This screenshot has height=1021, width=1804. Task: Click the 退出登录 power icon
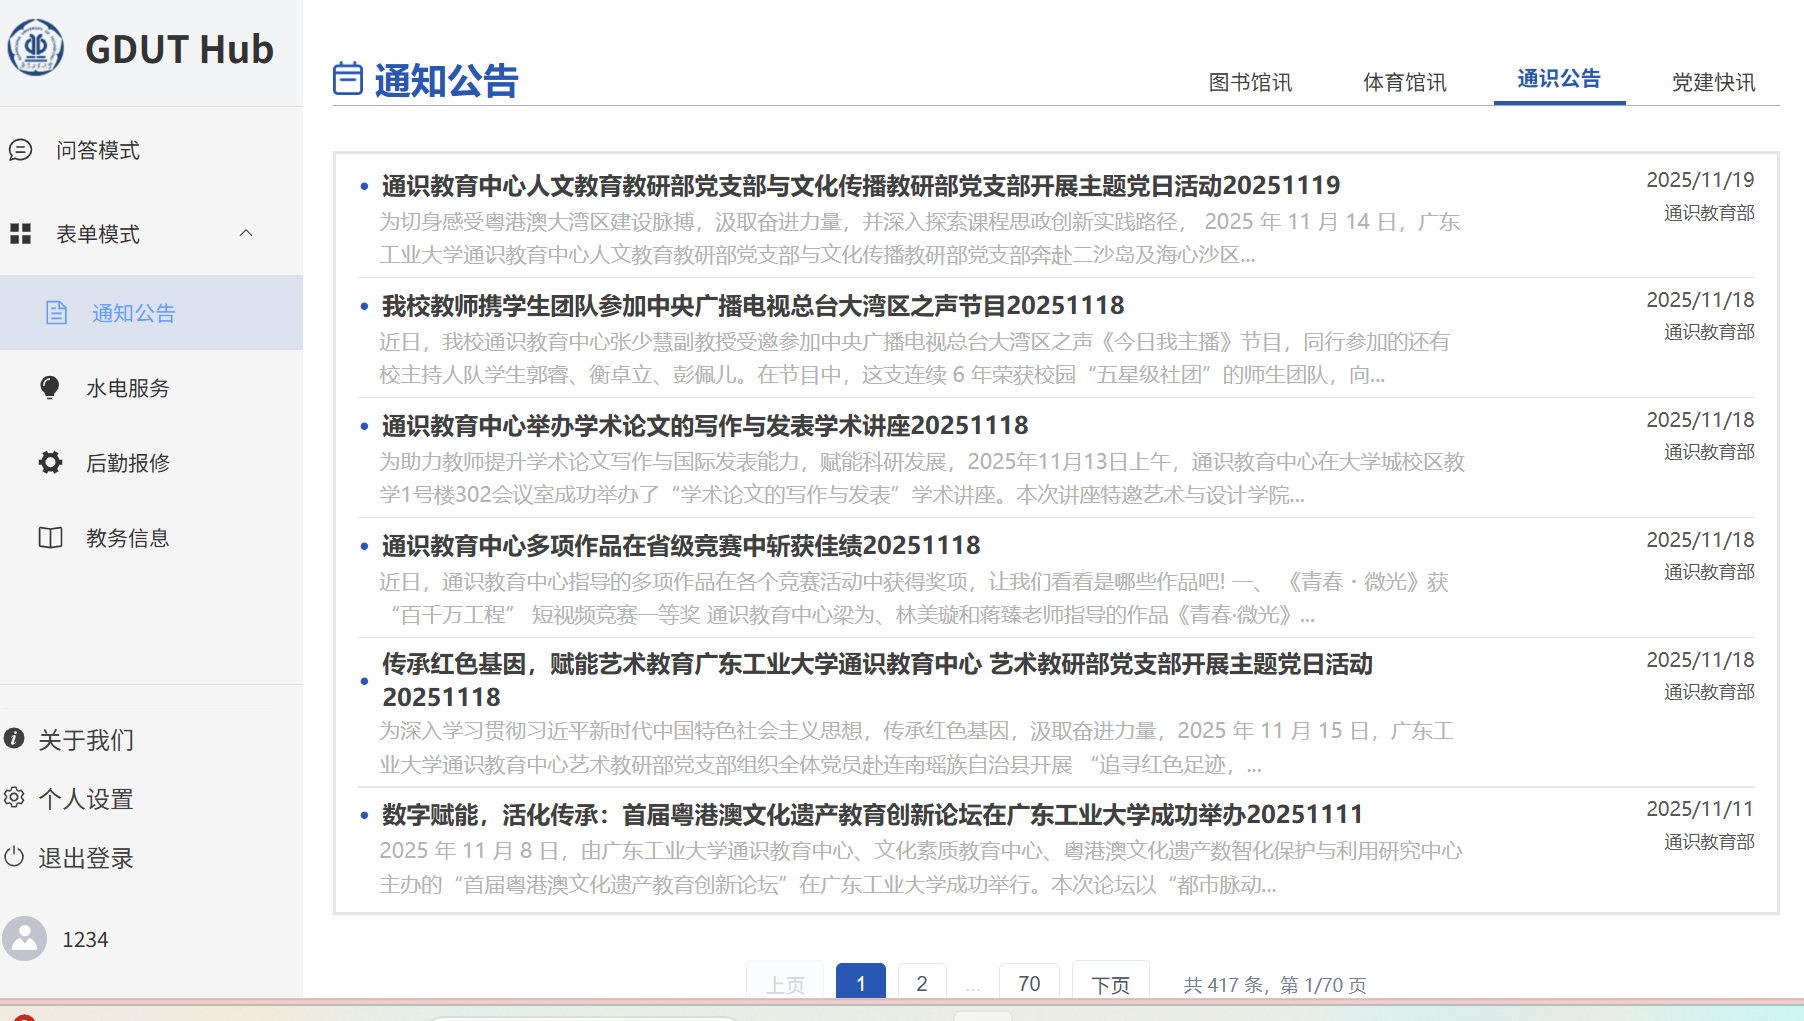point(14,857)
